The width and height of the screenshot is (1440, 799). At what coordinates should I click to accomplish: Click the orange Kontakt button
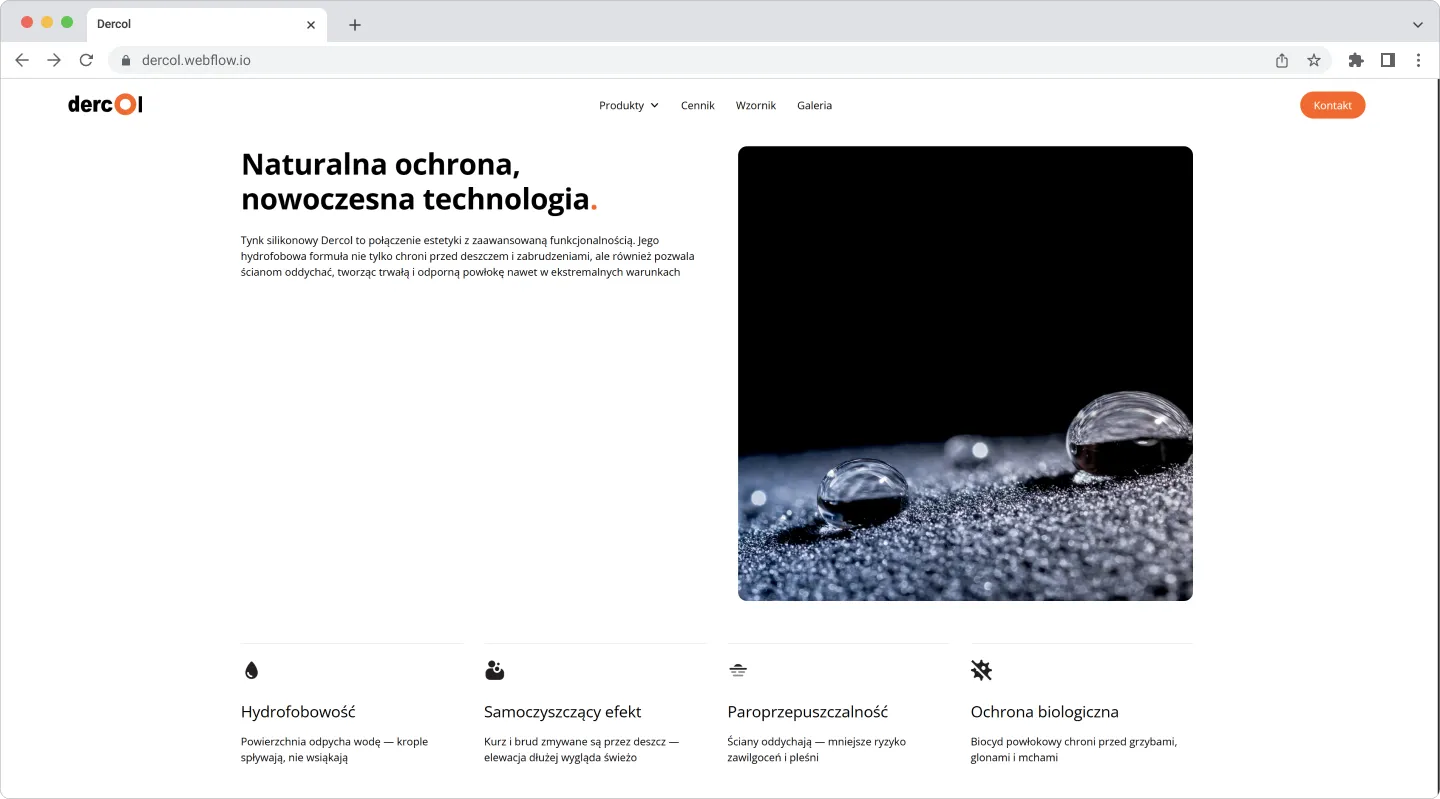tap(1332, 105)
